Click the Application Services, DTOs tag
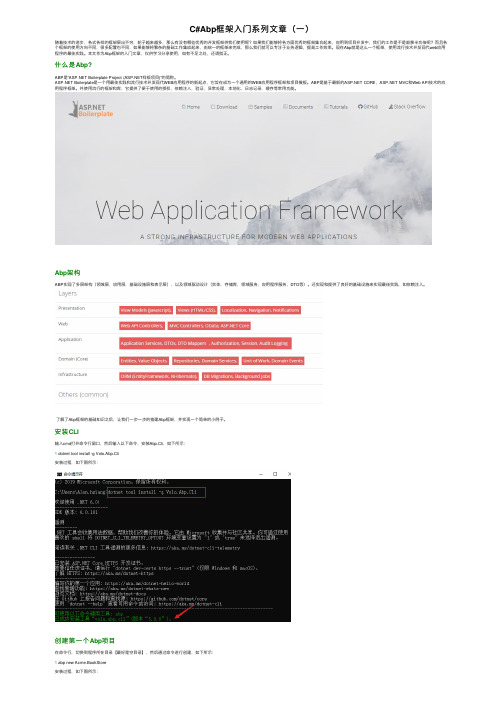The height and width of the screenshot is (713, 504). (205, 343)
